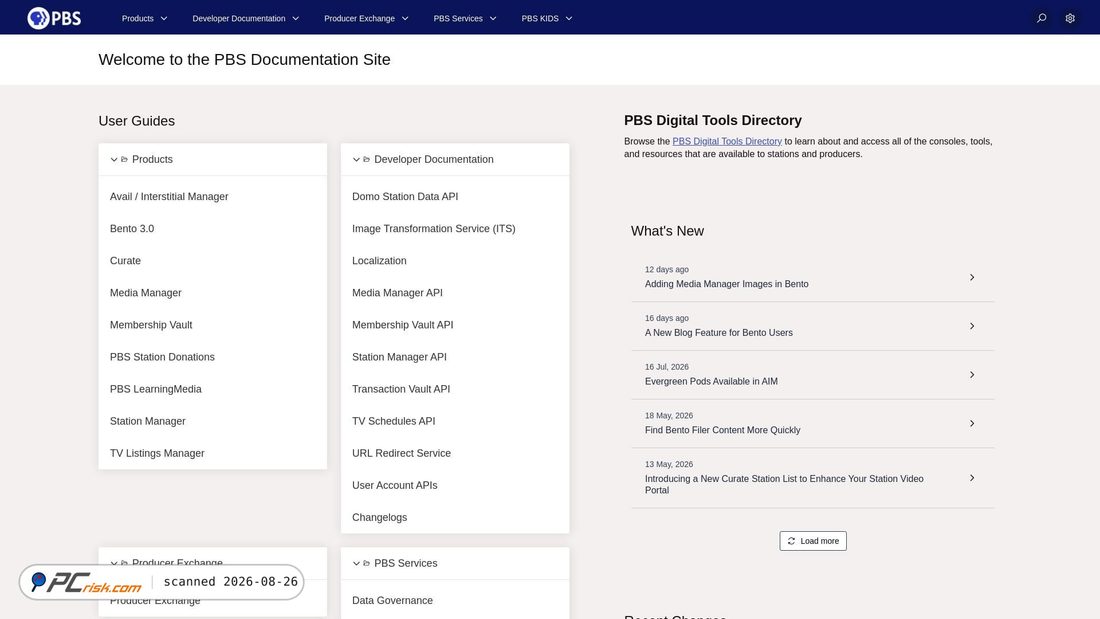
Task: Open the PBS Services card title
Action: (x=405, y=563)
